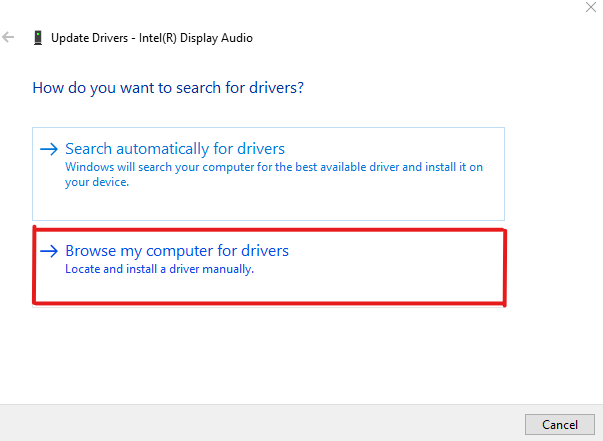
Task: Click the 'How do you want to search' heading
Action: (x=168, y=88)
